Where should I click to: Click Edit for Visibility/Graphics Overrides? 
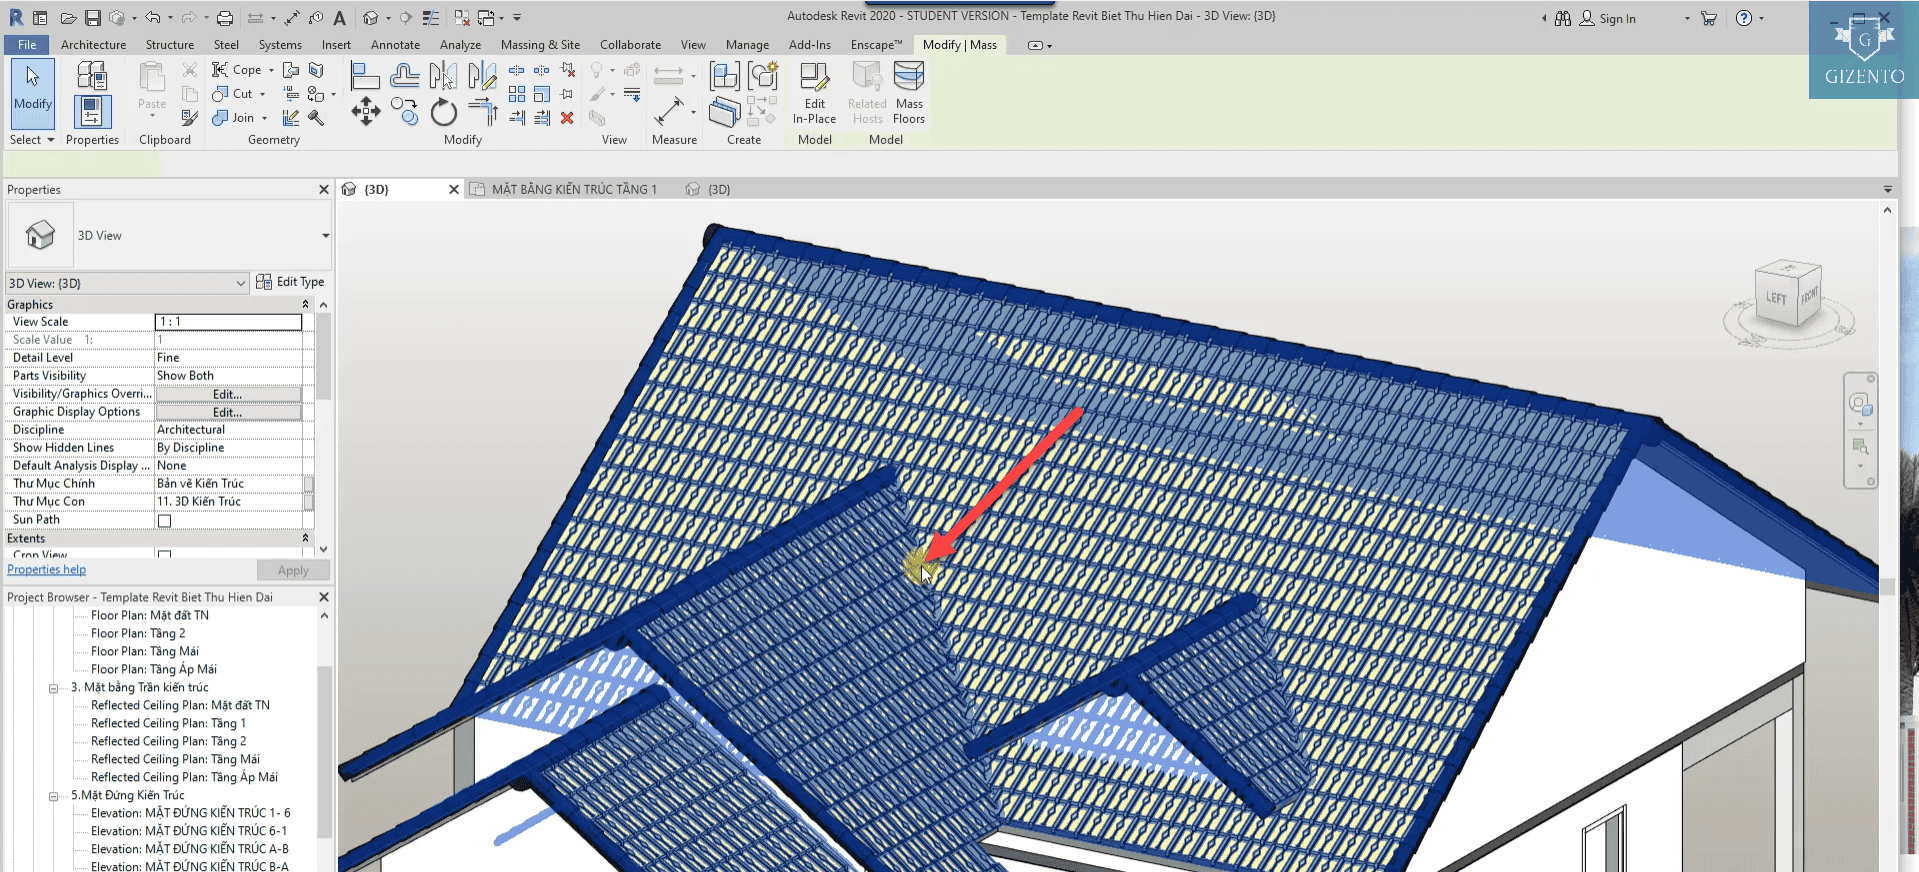[x=228, y=394]
